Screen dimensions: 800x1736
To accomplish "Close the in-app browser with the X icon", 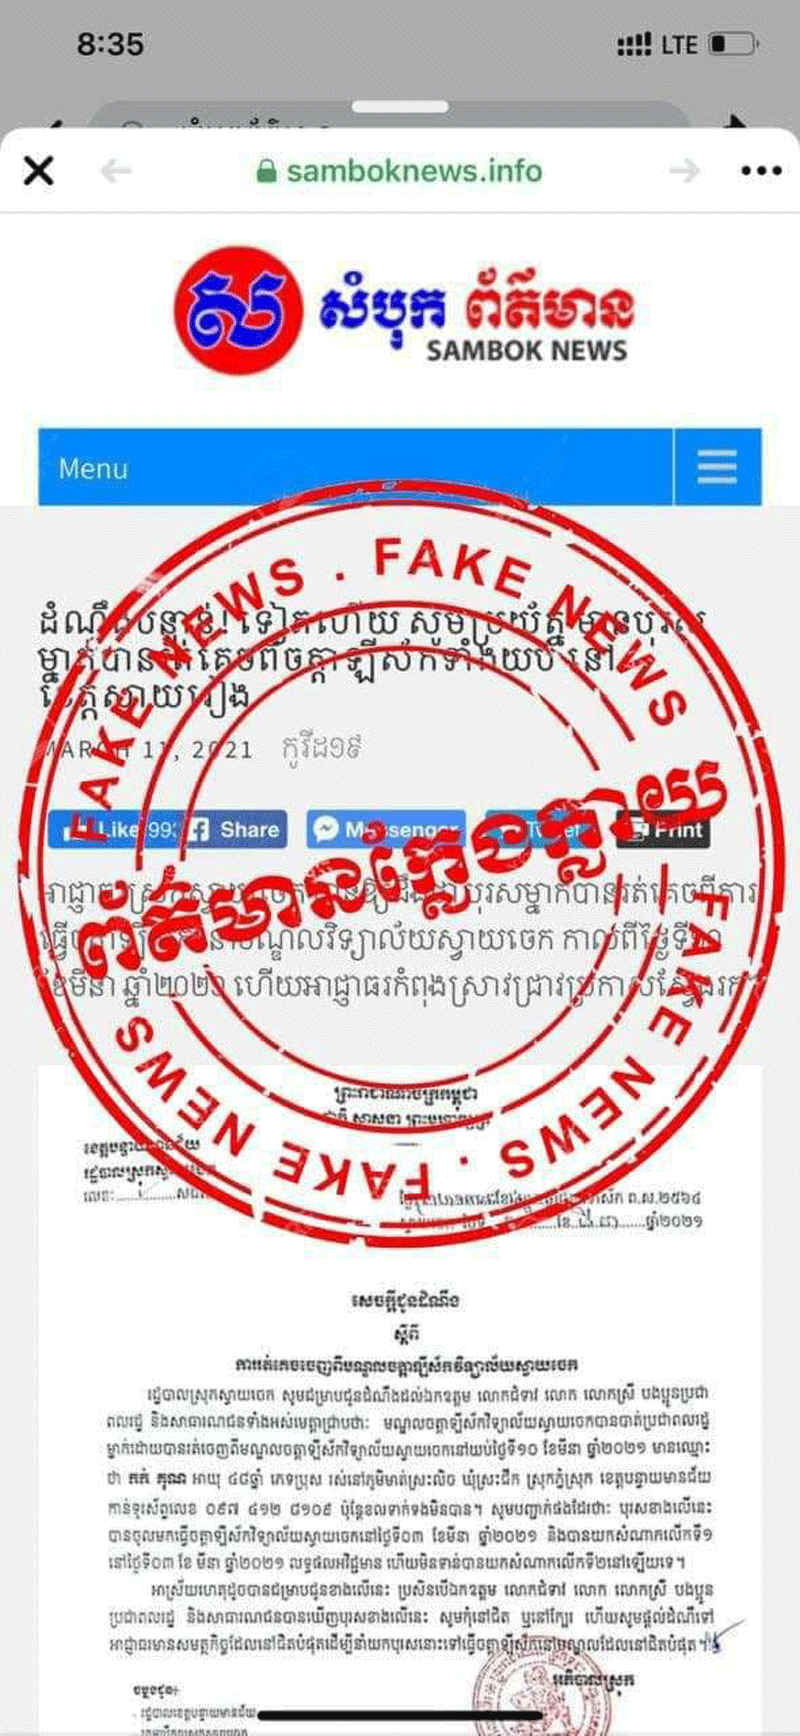I will [x=38, y=171].
